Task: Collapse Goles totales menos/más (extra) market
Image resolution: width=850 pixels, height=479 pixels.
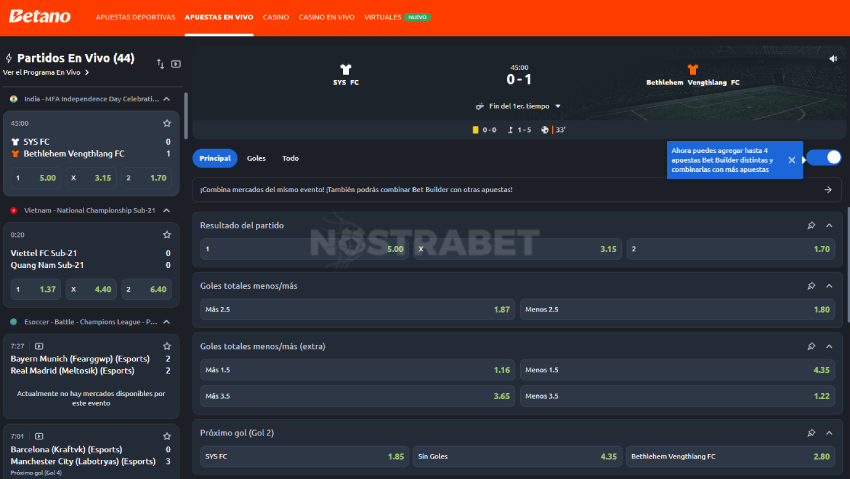Action: [829, 346]
